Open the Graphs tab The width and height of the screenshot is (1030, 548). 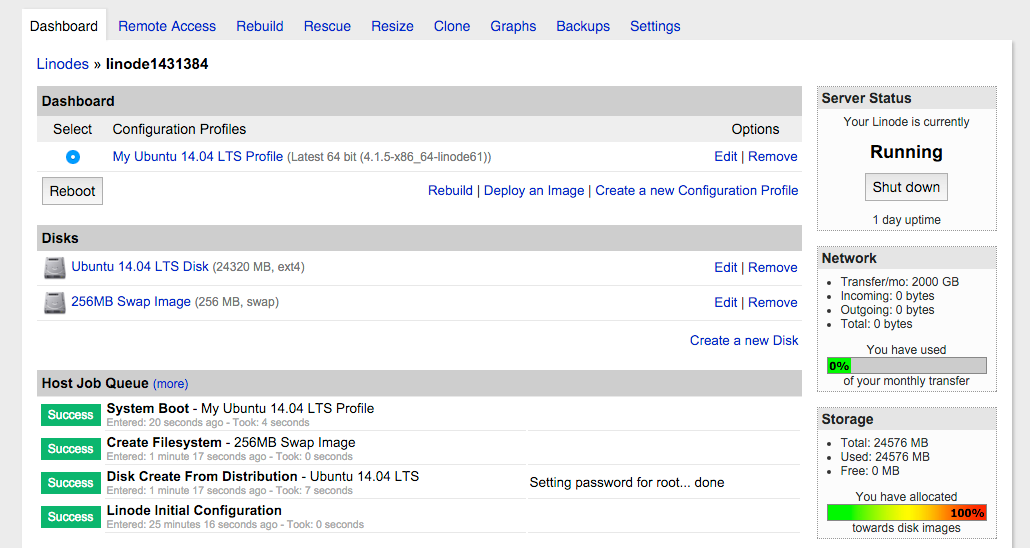tap(513, 26)
